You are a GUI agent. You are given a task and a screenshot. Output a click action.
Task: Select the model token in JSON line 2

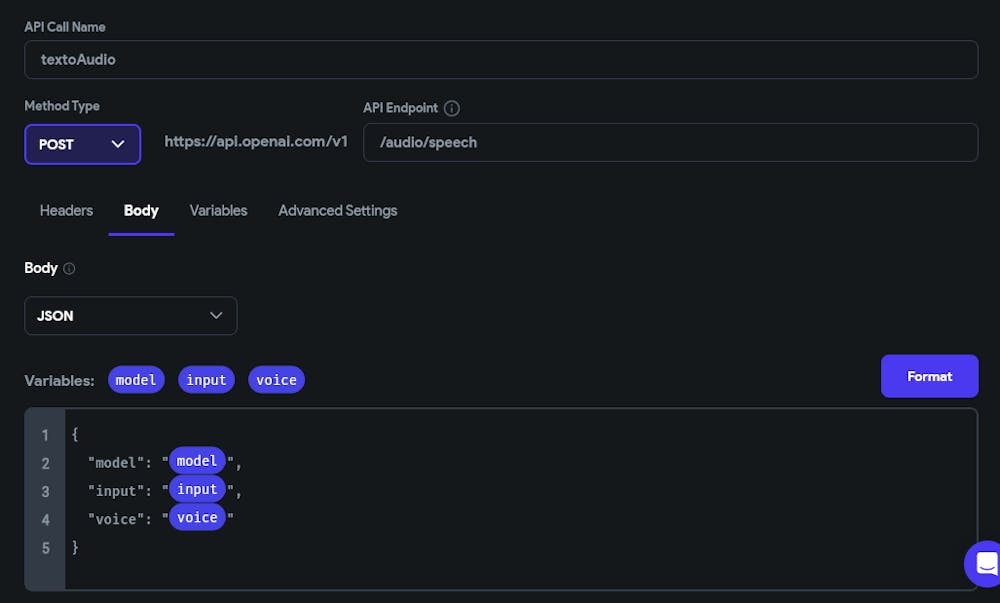(197, 461)
